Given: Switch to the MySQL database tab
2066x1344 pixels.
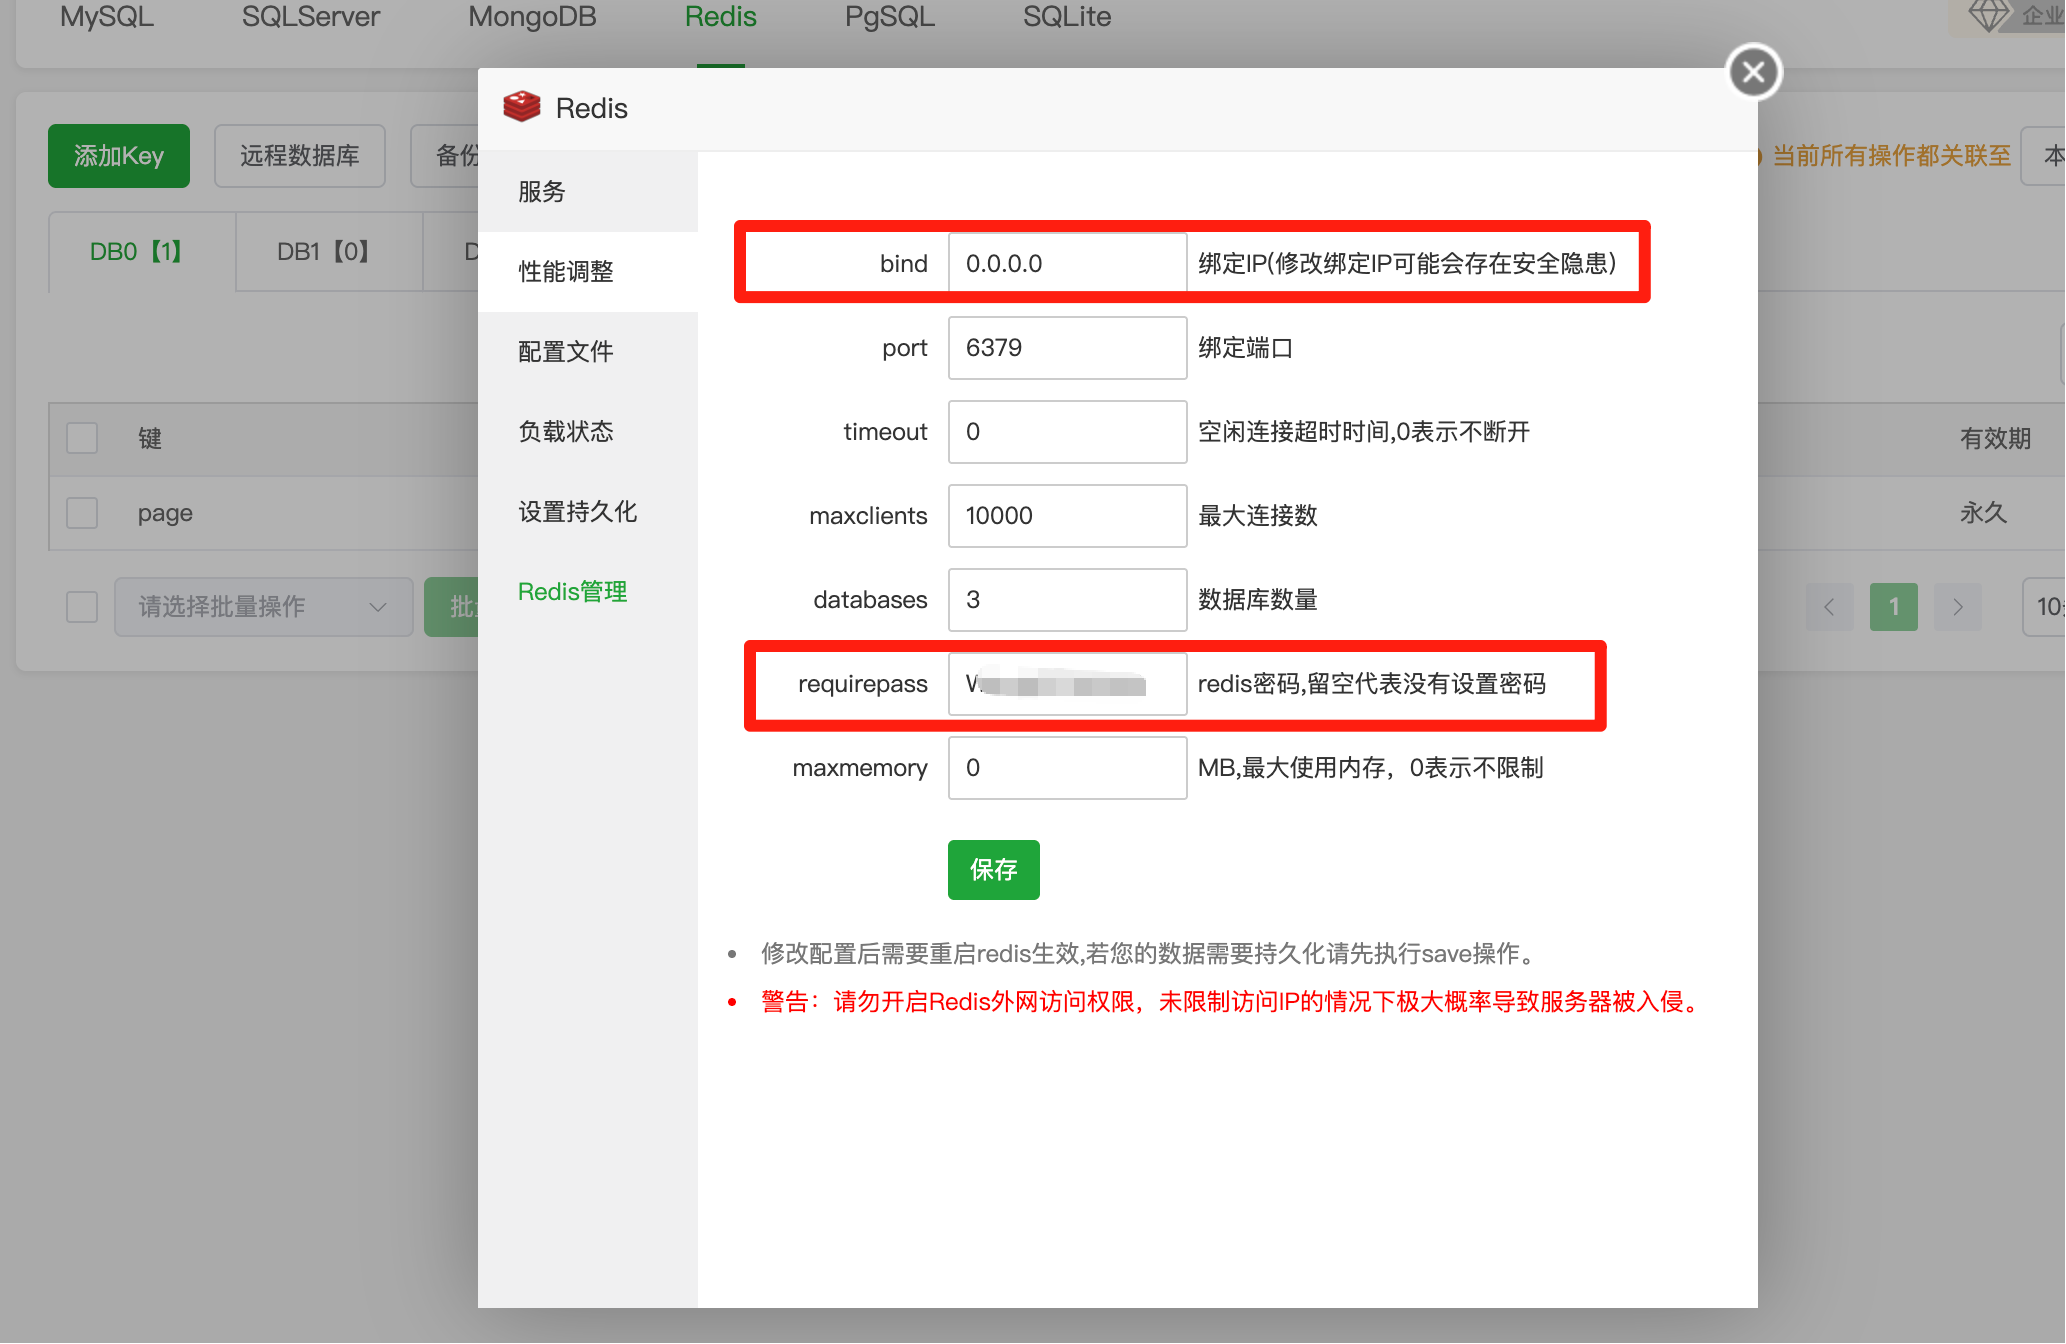Looking at the screenshot, I should 107,17.
